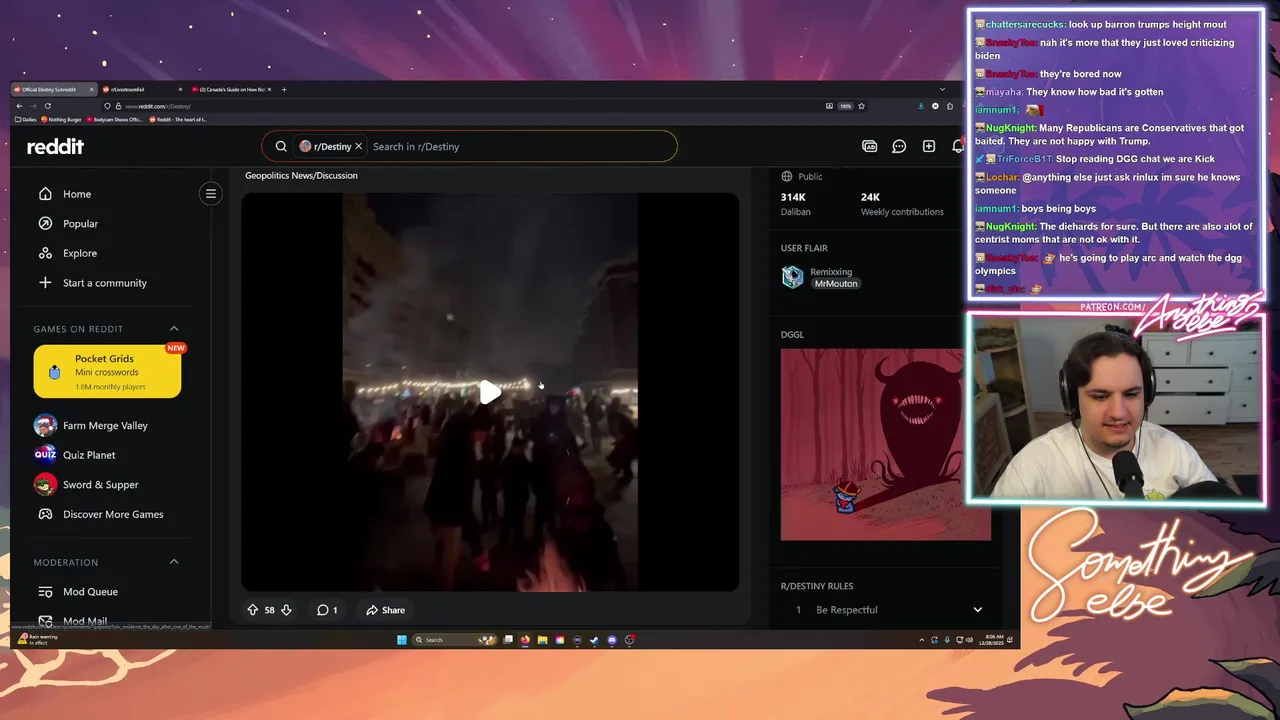Open Popular in the sidebar
The height and width of the screenshot is (720, 1280).
[80, 224]
